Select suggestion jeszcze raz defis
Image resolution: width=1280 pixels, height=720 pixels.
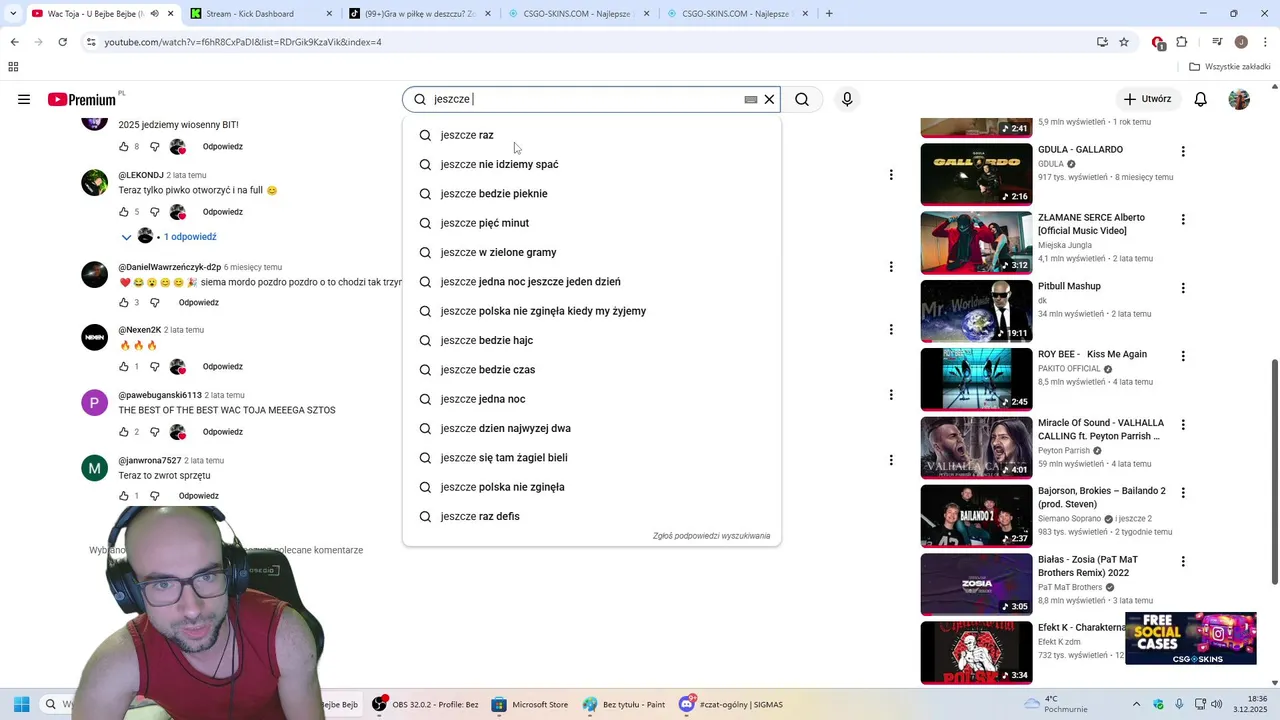[x=591, y=516]
